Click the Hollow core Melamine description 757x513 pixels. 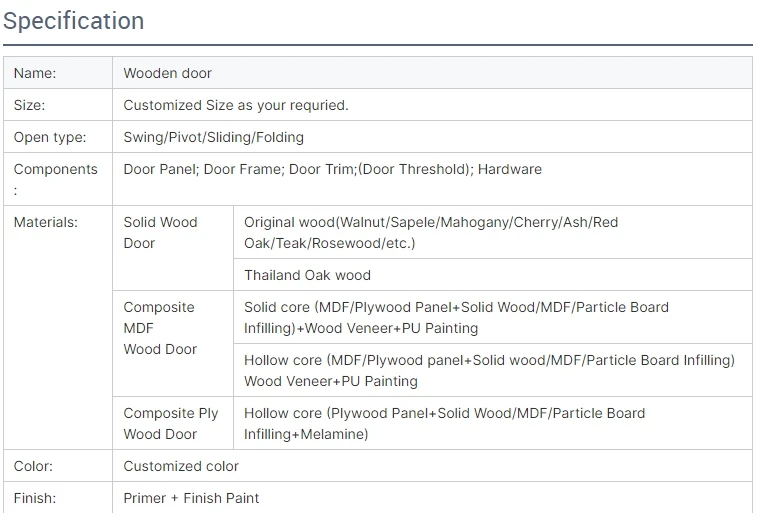tap(445, 423)
